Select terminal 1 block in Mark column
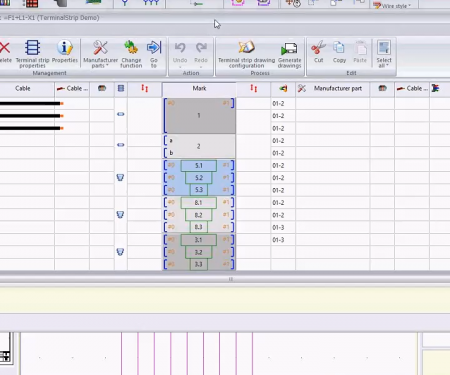The height and width of the screenshot is (375, 450). 199,116
